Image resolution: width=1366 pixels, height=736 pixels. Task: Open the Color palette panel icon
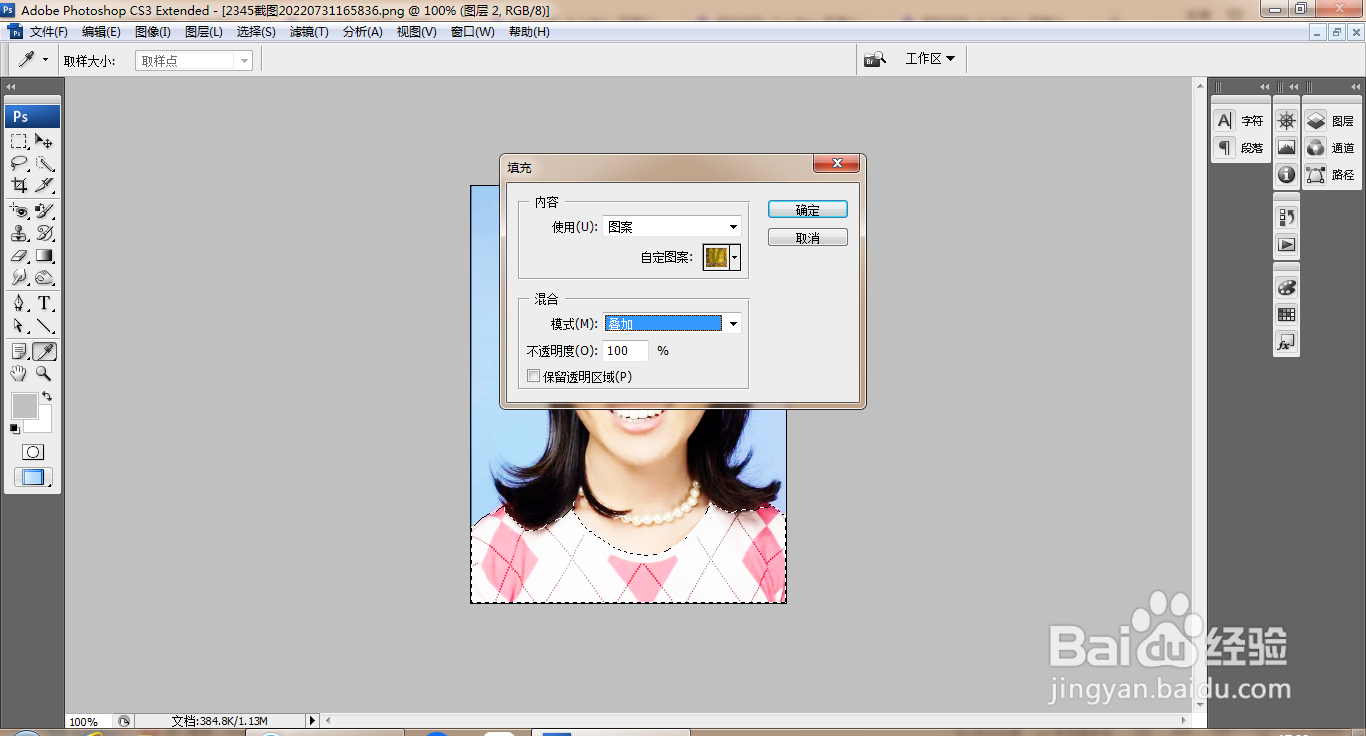point(1286,287)
